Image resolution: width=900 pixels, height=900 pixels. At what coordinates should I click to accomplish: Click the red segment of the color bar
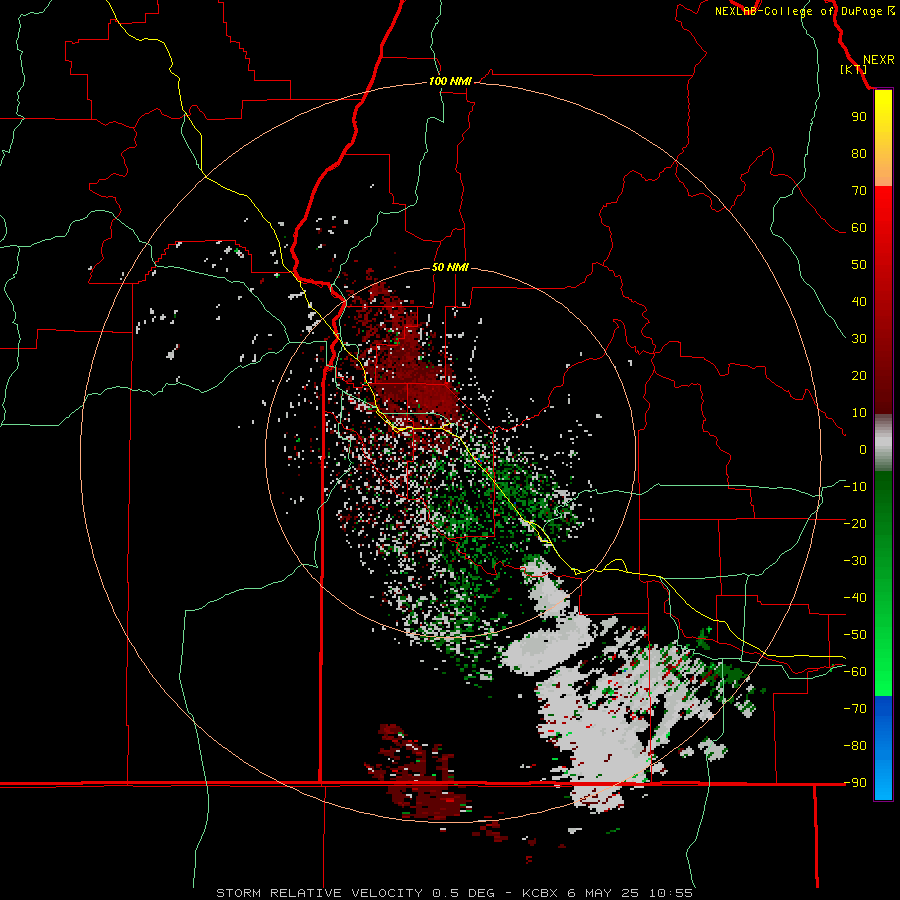tap(883, 300)
